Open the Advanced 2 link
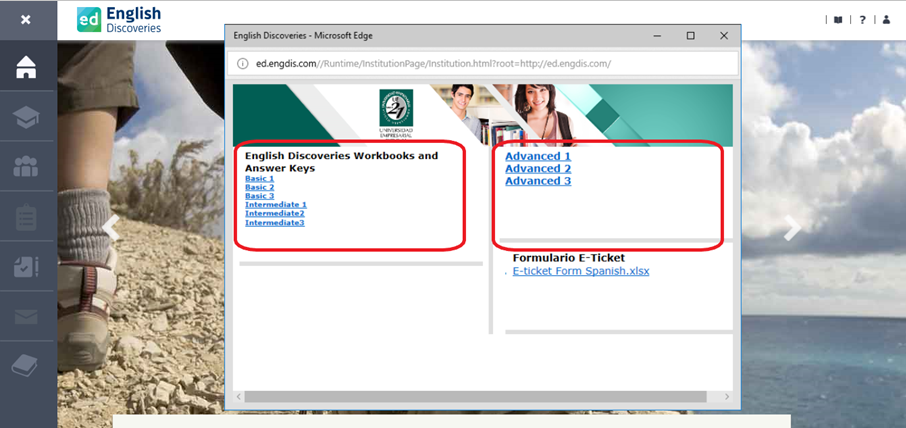Viewport: 906px width, 428px height. pyautogui.click(x=538, y=169)
